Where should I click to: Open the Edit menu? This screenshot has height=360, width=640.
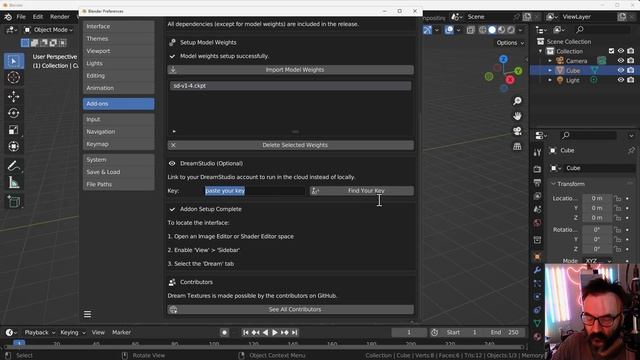click(x=38, y=17)
